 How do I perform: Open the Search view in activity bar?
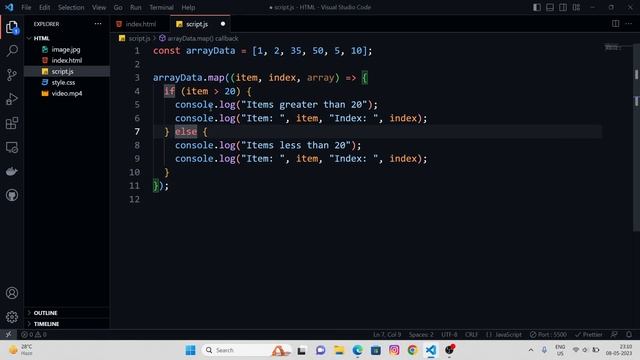pos(12,51)
